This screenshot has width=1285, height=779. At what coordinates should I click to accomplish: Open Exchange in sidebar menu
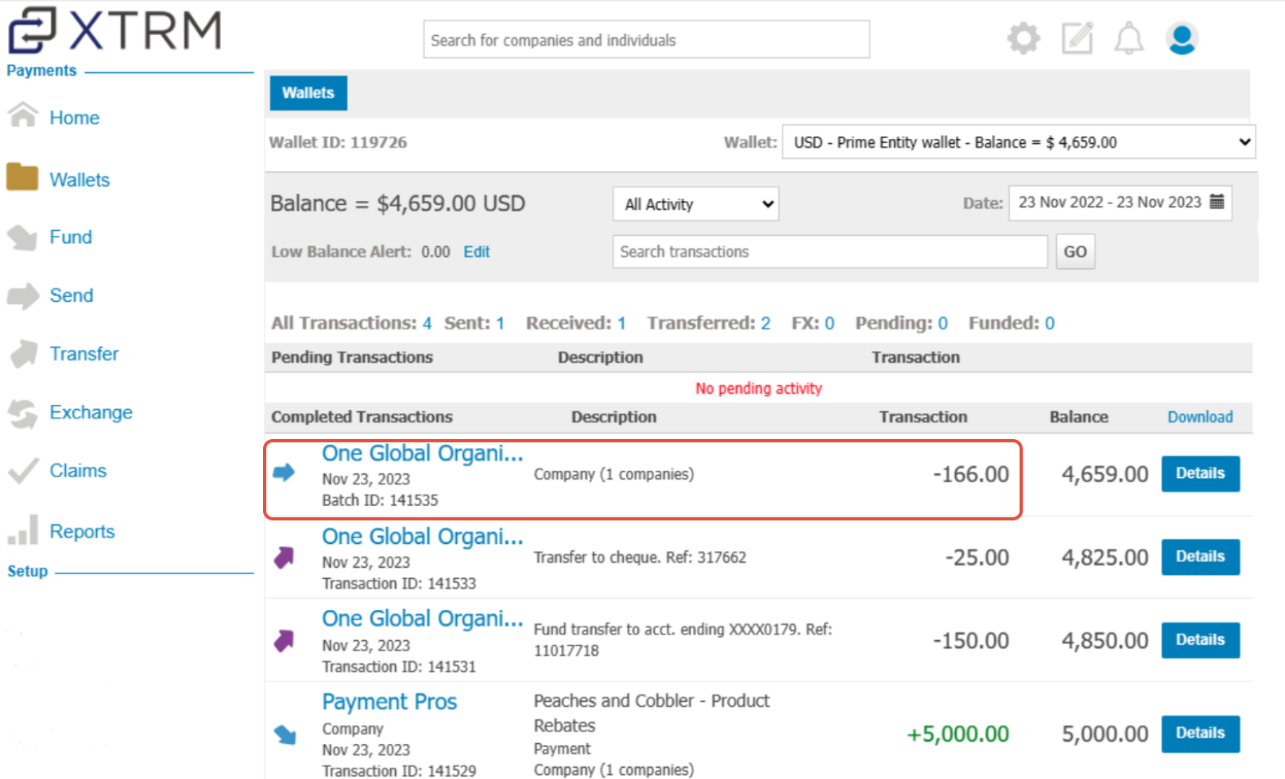[91, 412]
